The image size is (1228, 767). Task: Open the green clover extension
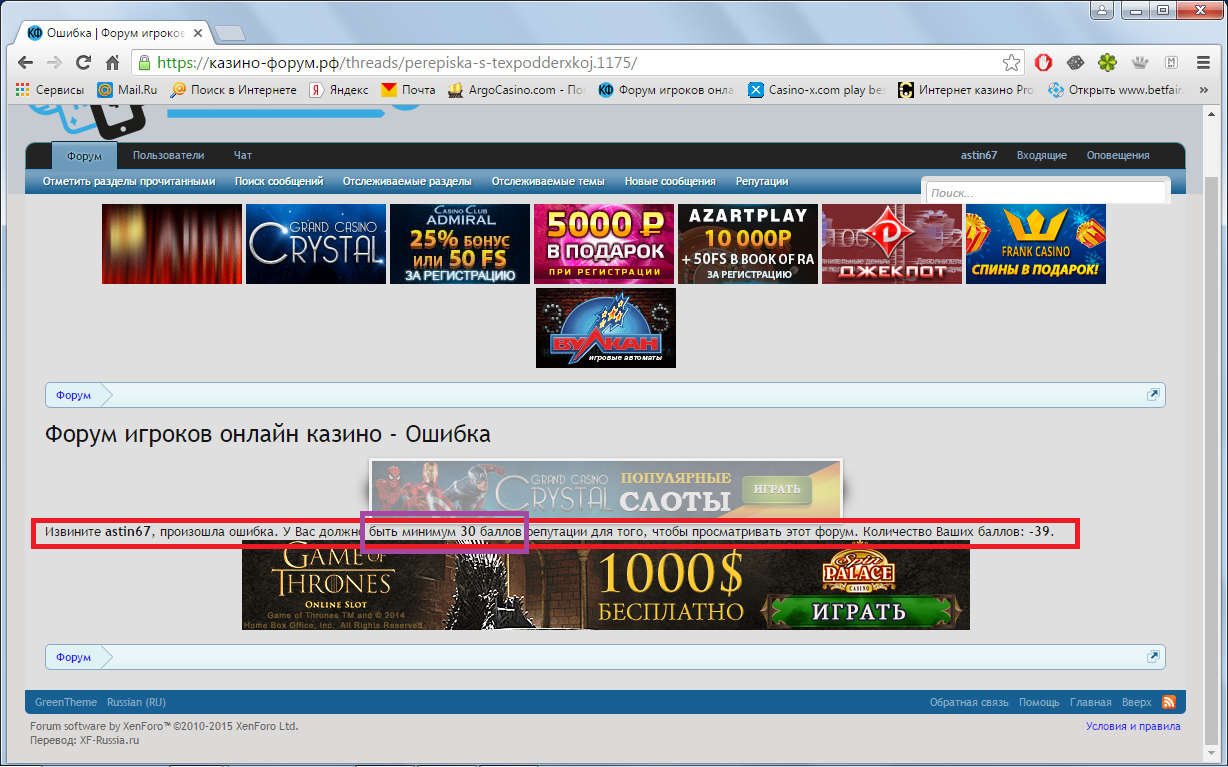[1107, 62]
